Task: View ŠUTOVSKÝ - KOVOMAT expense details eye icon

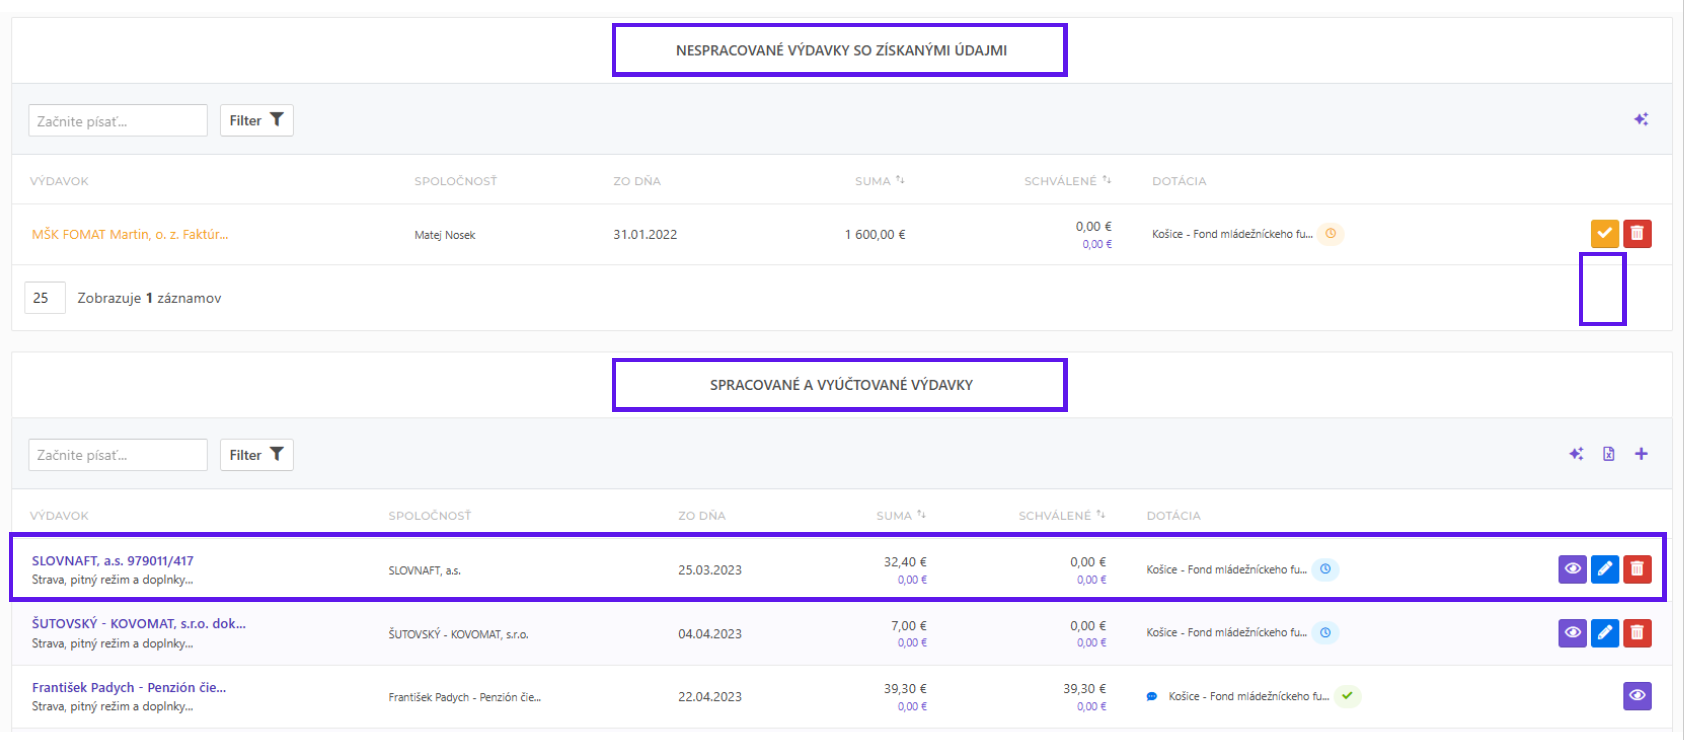Action: click(x=1572, y=633)
